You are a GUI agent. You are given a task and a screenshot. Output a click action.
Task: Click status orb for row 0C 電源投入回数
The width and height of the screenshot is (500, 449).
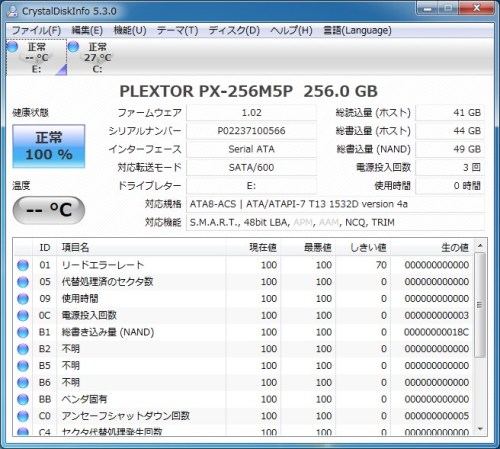(23, 315)
